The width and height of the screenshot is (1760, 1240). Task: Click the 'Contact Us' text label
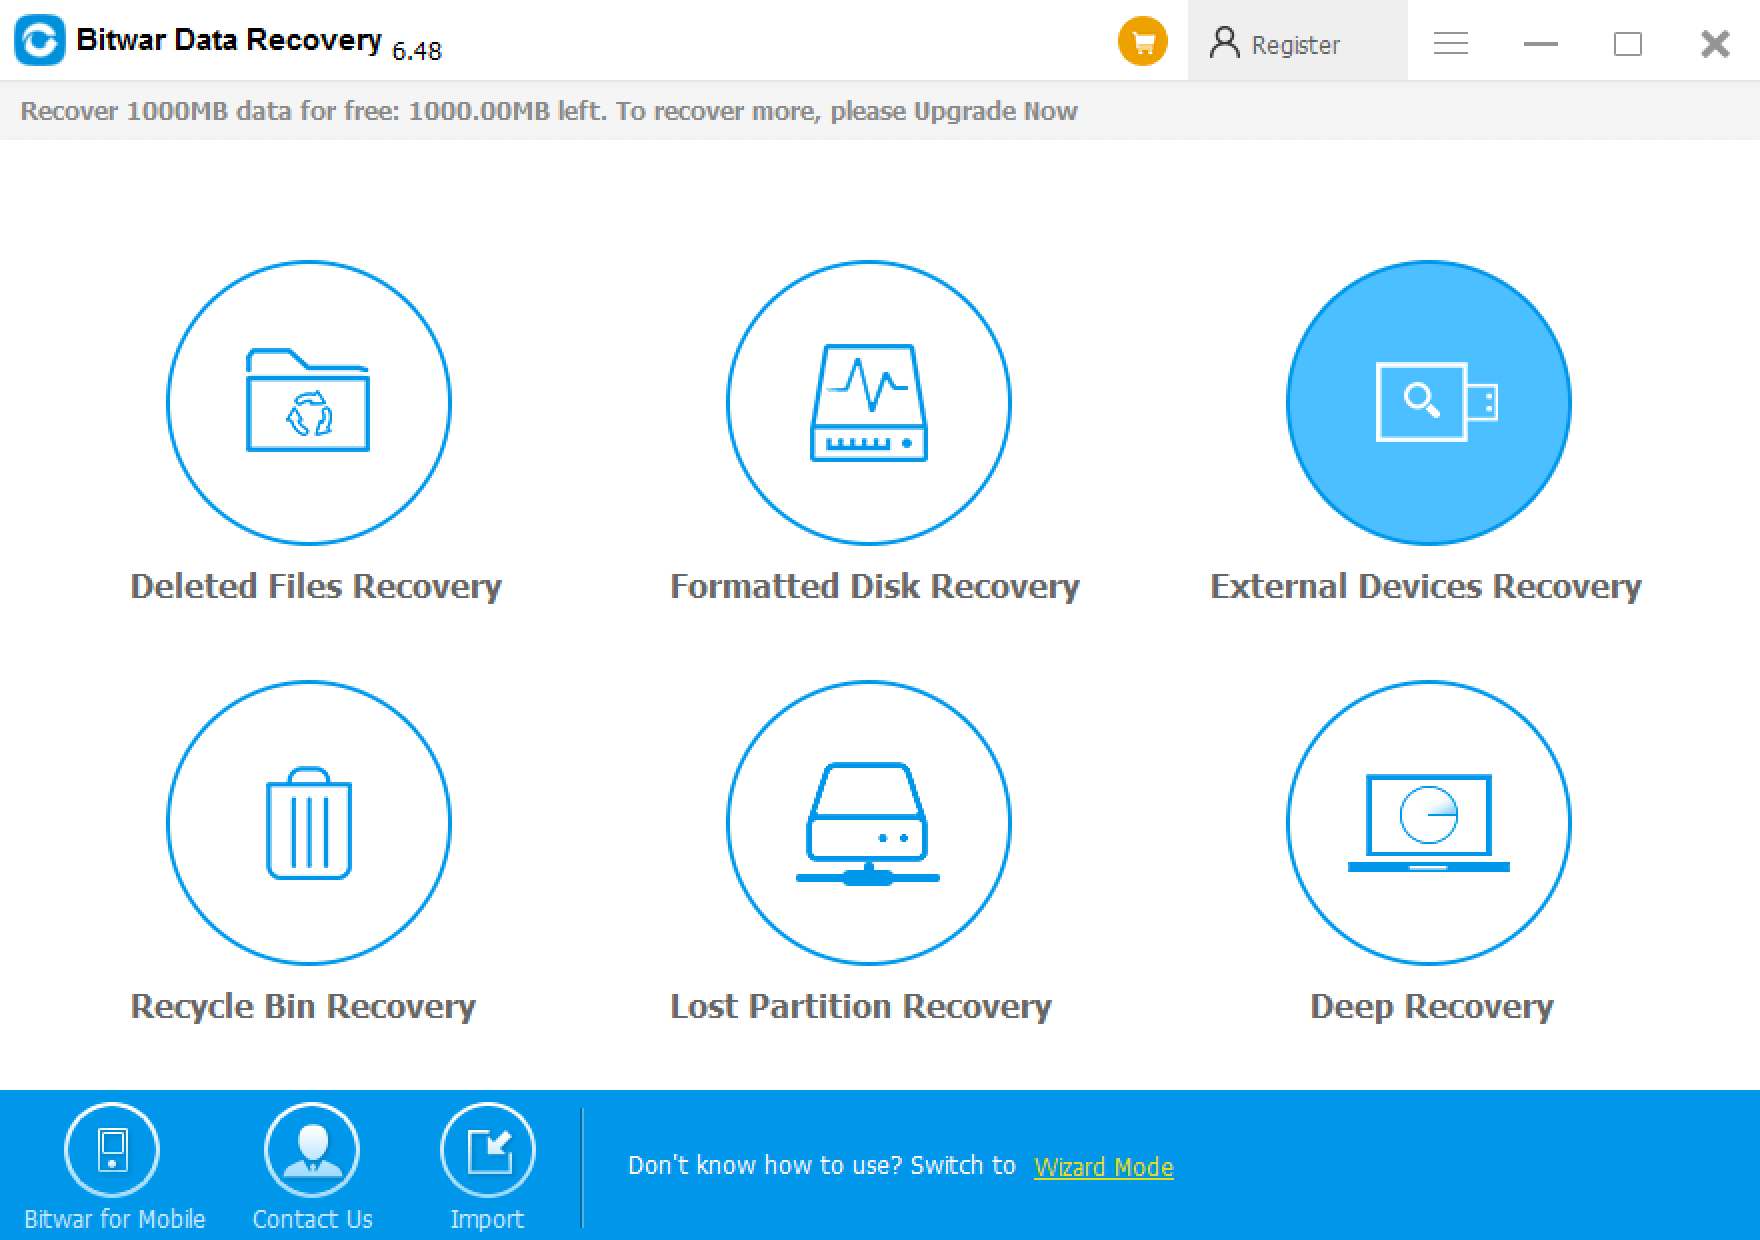click(x=312, y=1219)
